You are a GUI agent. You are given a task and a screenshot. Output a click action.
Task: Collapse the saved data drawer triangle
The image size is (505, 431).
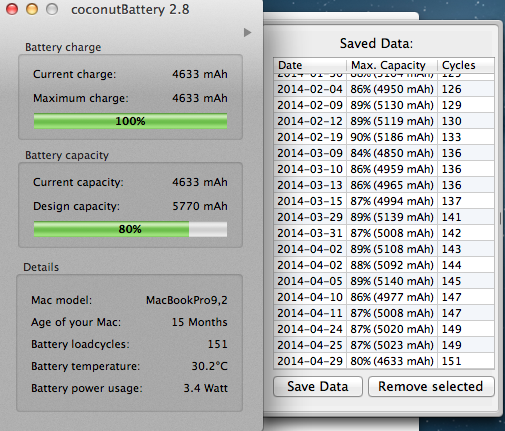click(x=247, y=32)
